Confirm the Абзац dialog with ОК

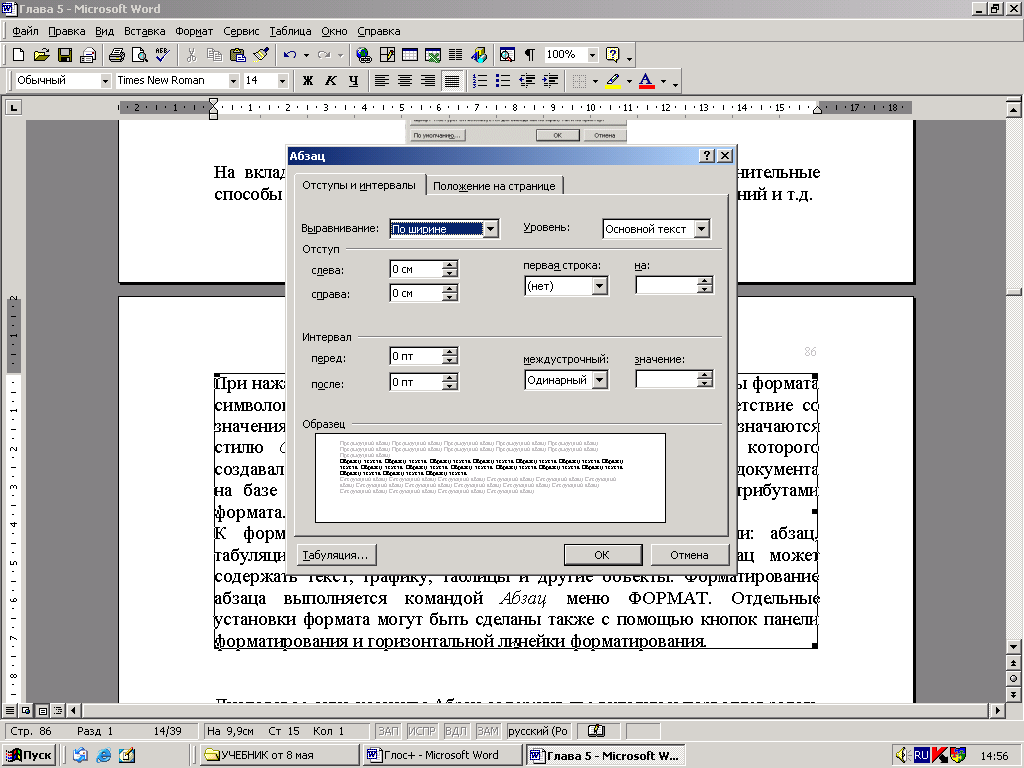click(602, 554)
